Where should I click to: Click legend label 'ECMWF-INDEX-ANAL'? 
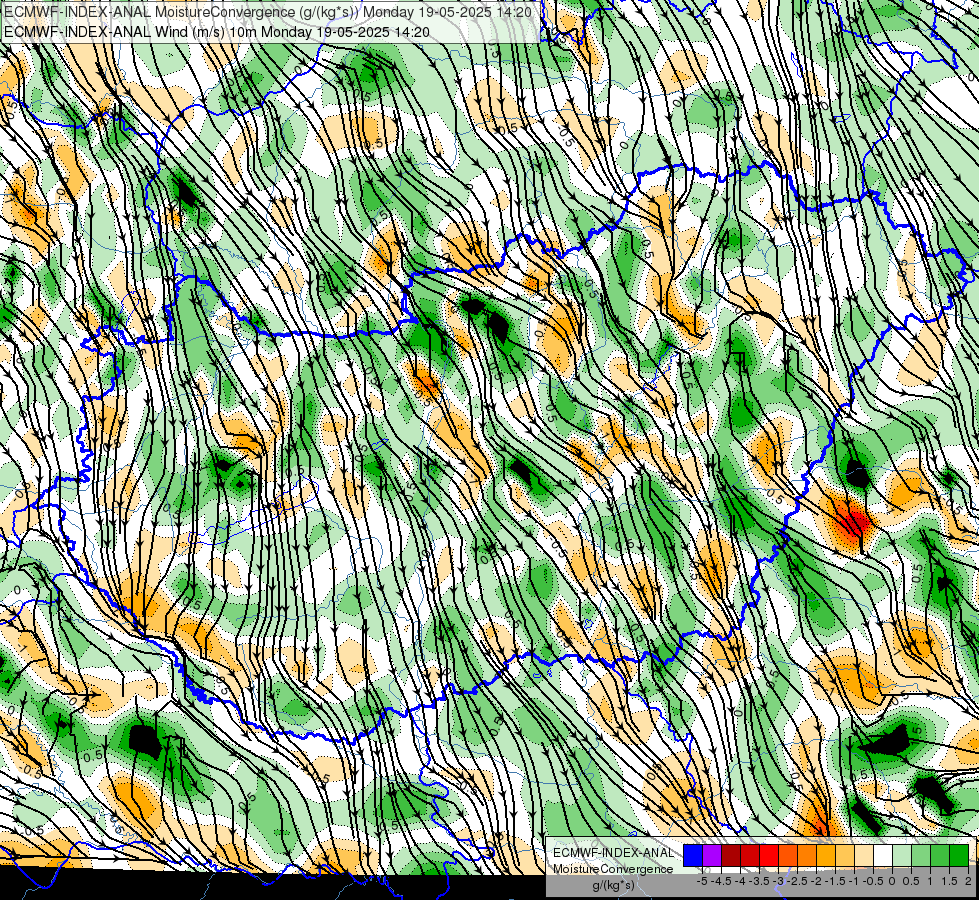613,853
